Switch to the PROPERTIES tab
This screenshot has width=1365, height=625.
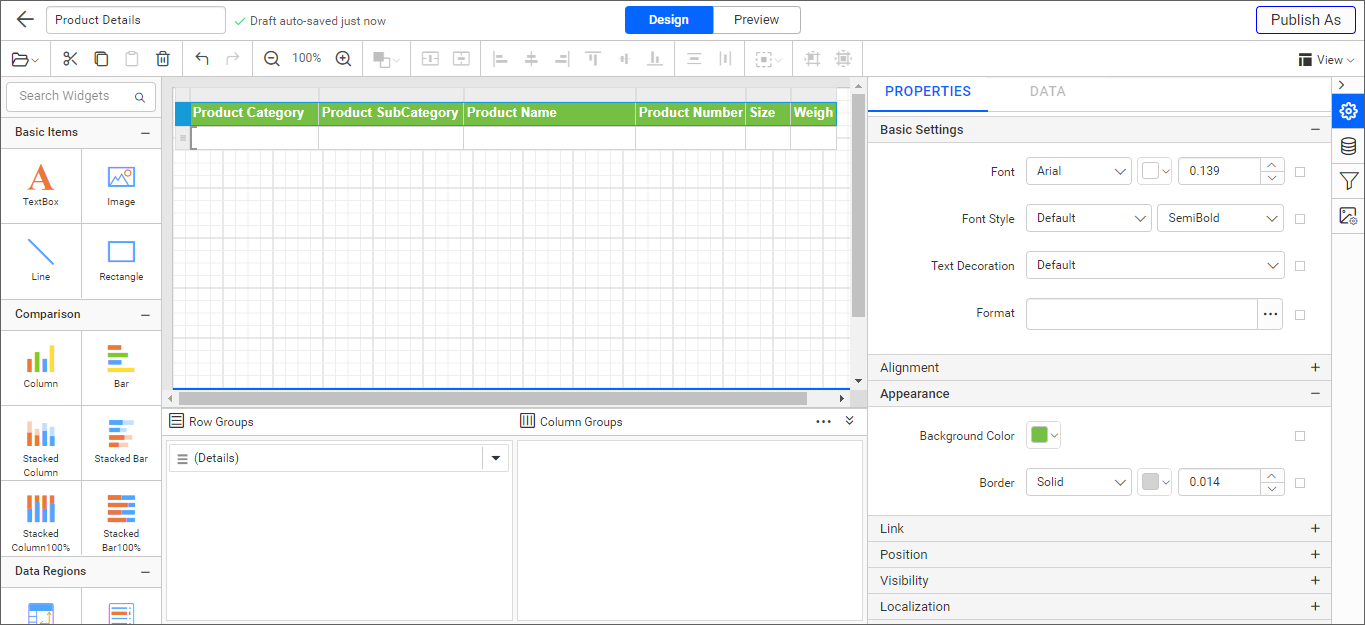click(928, 91)
